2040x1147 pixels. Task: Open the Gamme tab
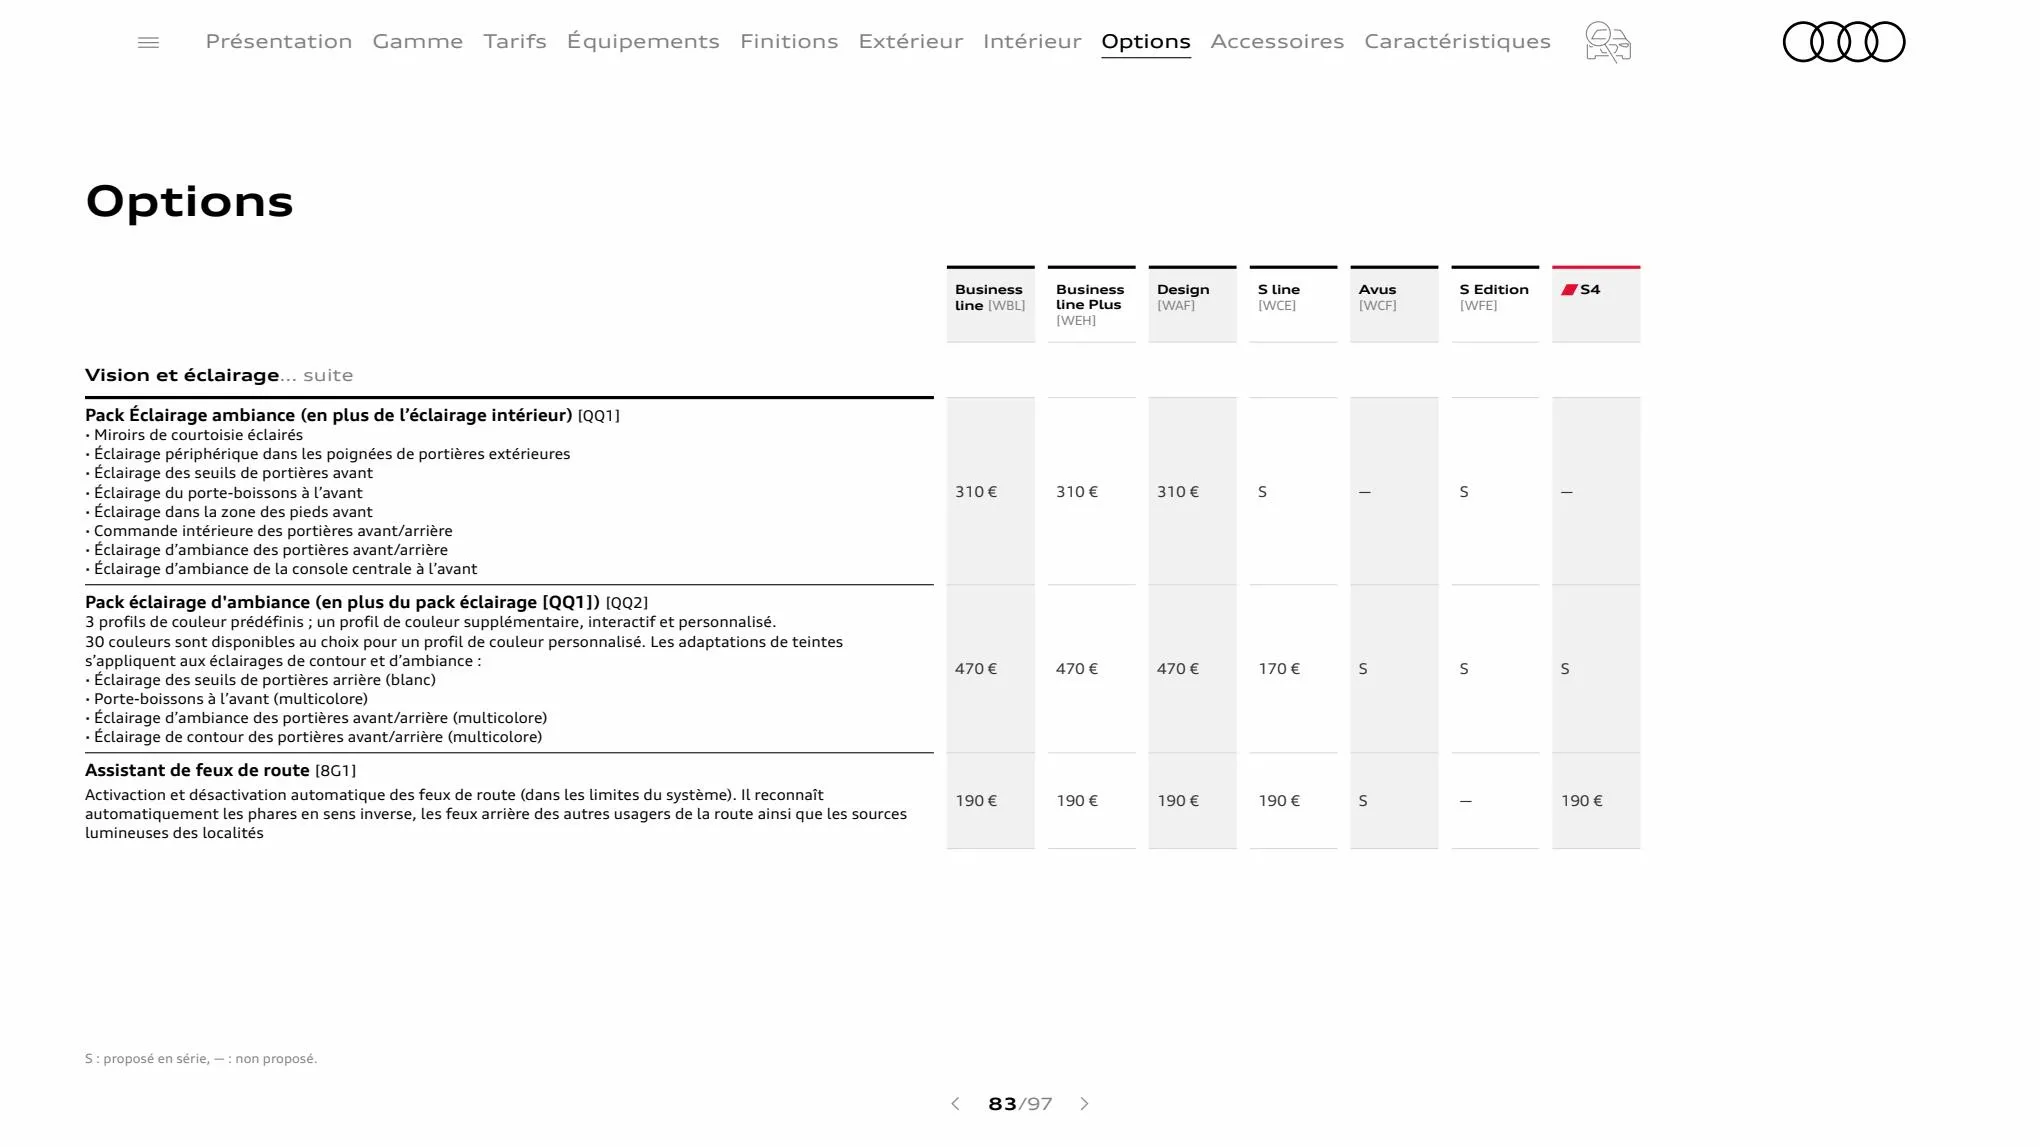(x=418, y=41)
